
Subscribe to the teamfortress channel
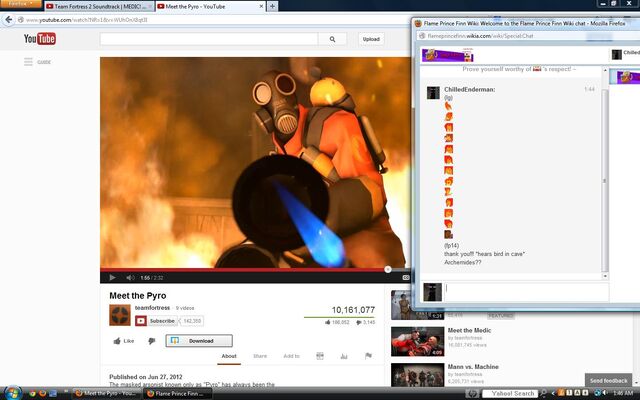(x=156, y=321)
